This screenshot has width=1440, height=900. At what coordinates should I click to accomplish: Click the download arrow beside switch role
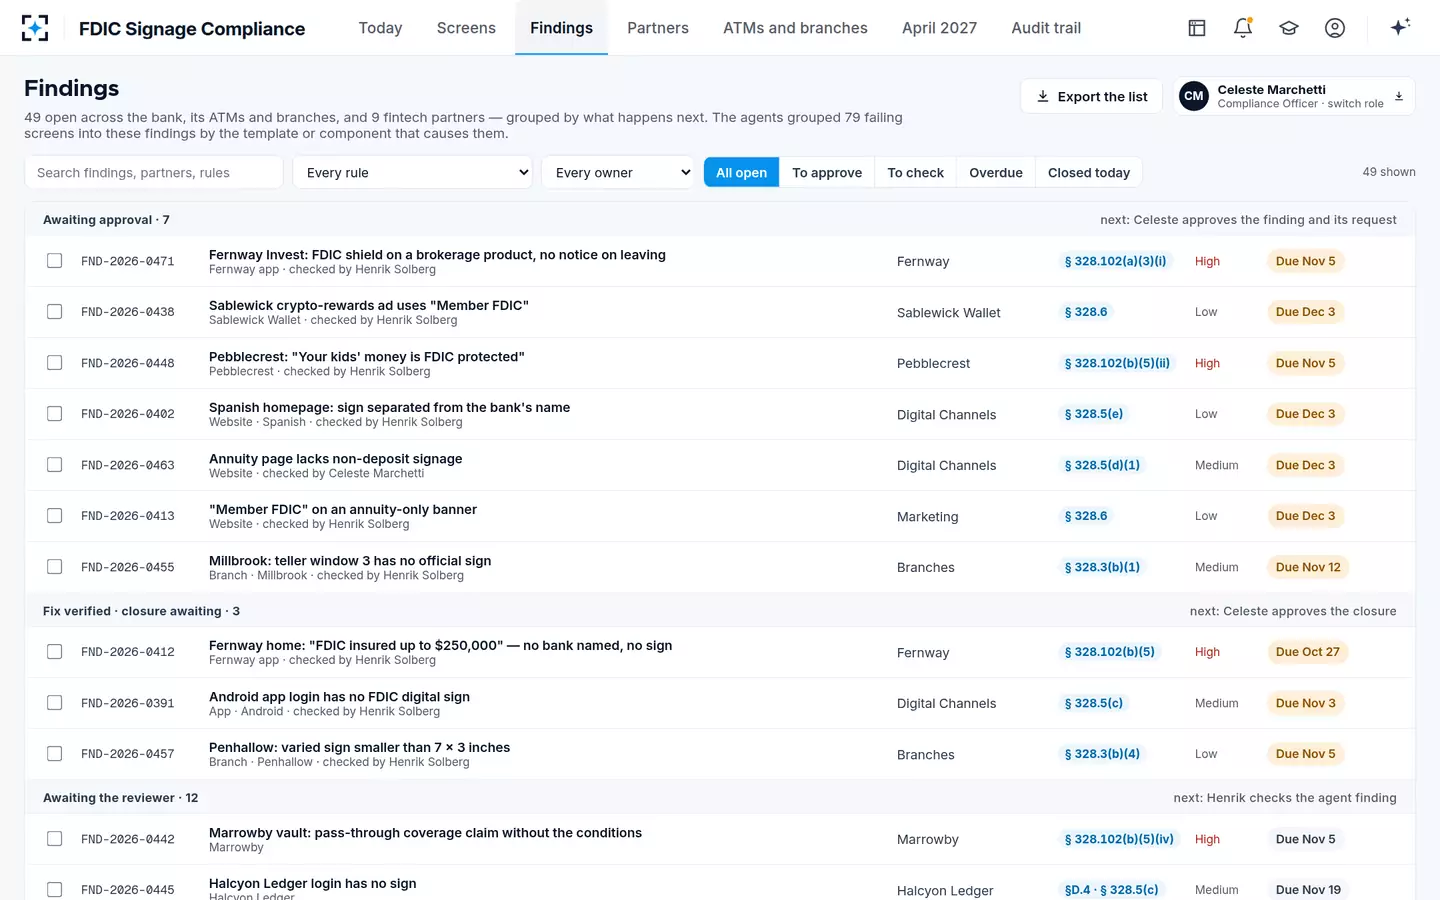click(x=1399, y=96)
